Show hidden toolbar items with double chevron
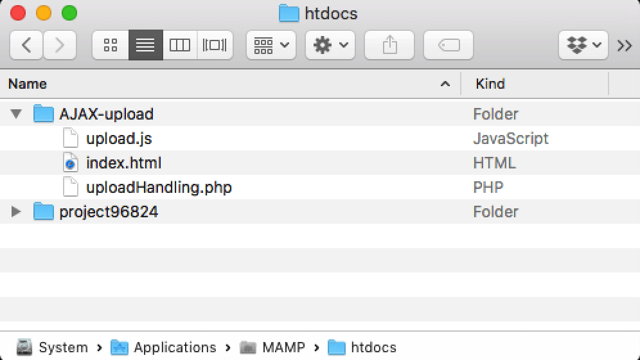Screen dimensions: 640x360 point(624,45)
